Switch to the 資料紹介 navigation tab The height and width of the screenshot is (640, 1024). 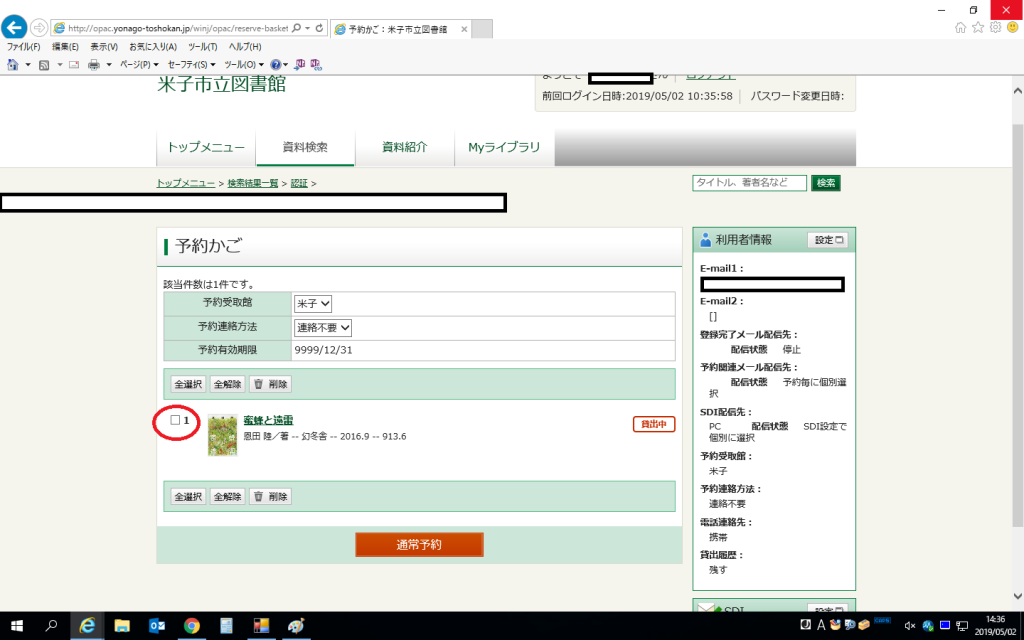(405, 148)
